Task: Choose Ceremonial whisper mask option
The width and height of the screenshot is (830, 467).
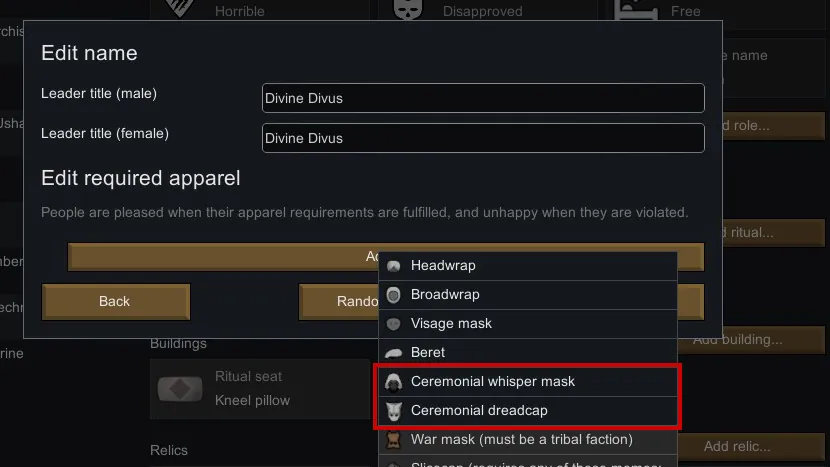Action: [x=493, y=382]
